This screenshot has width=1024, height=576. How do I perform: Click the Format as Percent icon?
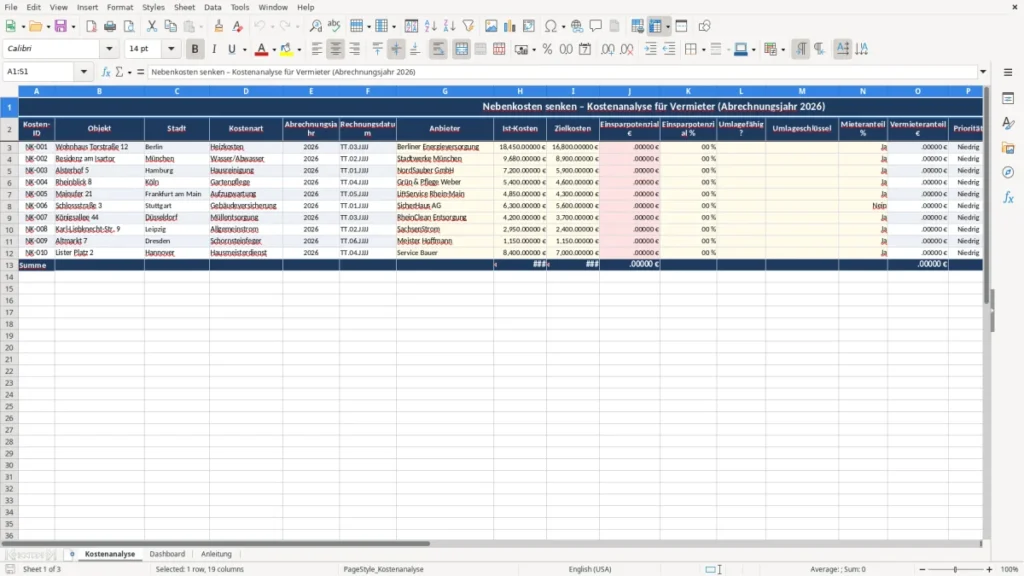tap(547, 49)
